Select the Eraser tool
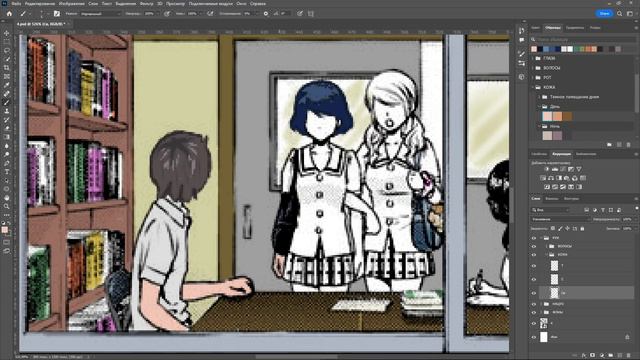The width and height of the screenshot is (640, 360). click(7, 129)
